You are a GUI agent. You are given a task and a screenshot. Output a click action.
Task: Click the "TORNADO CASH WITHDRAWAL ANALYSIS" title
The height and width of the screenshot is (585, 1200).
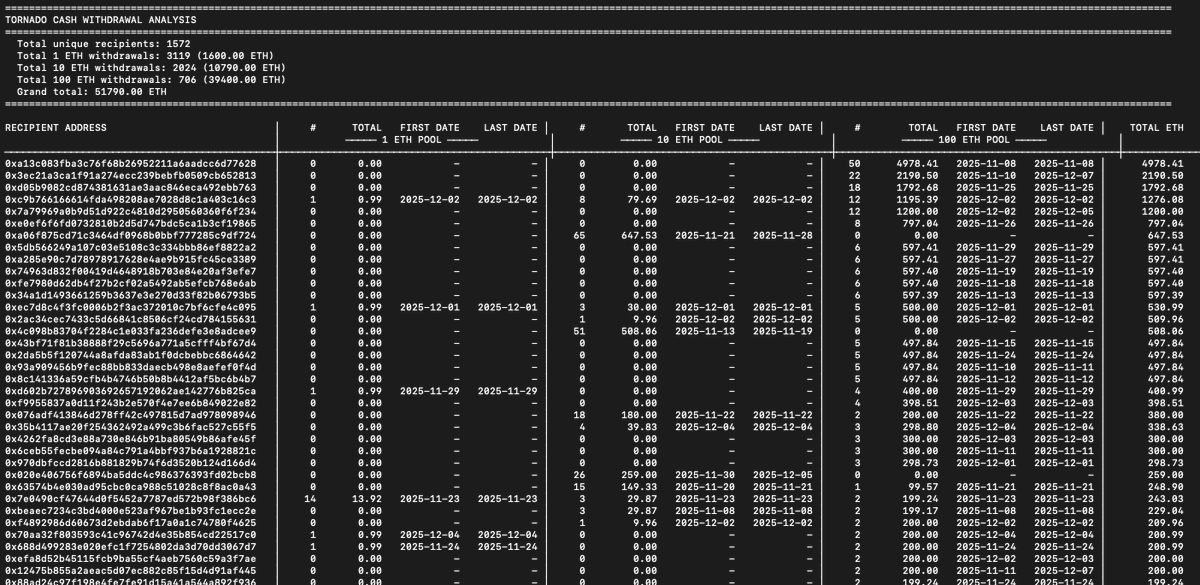point(101,19)
